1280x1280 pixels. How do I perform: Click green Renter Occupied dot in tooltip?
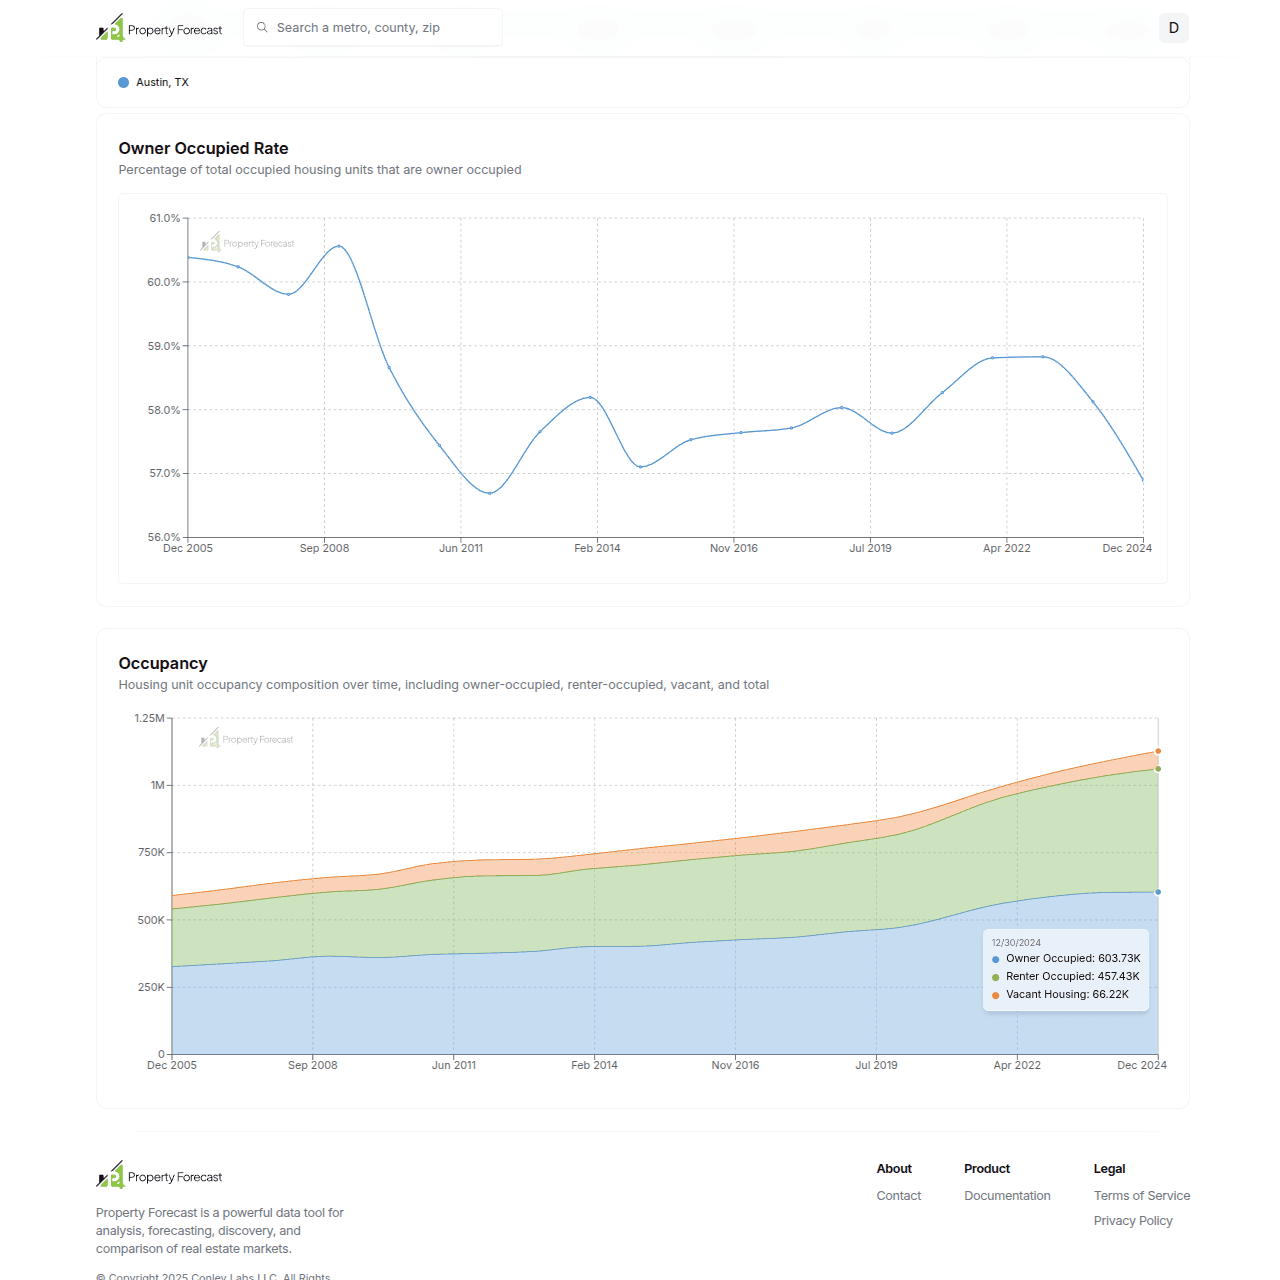996,978
